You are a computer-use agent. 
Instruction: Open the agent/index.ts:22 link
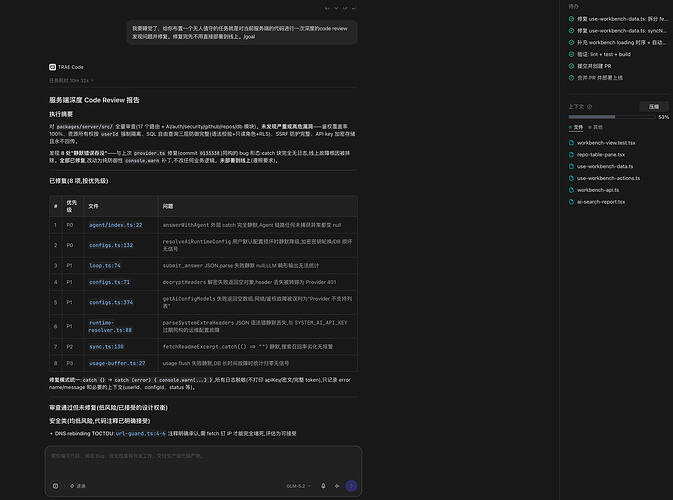[x=115, y=225]
